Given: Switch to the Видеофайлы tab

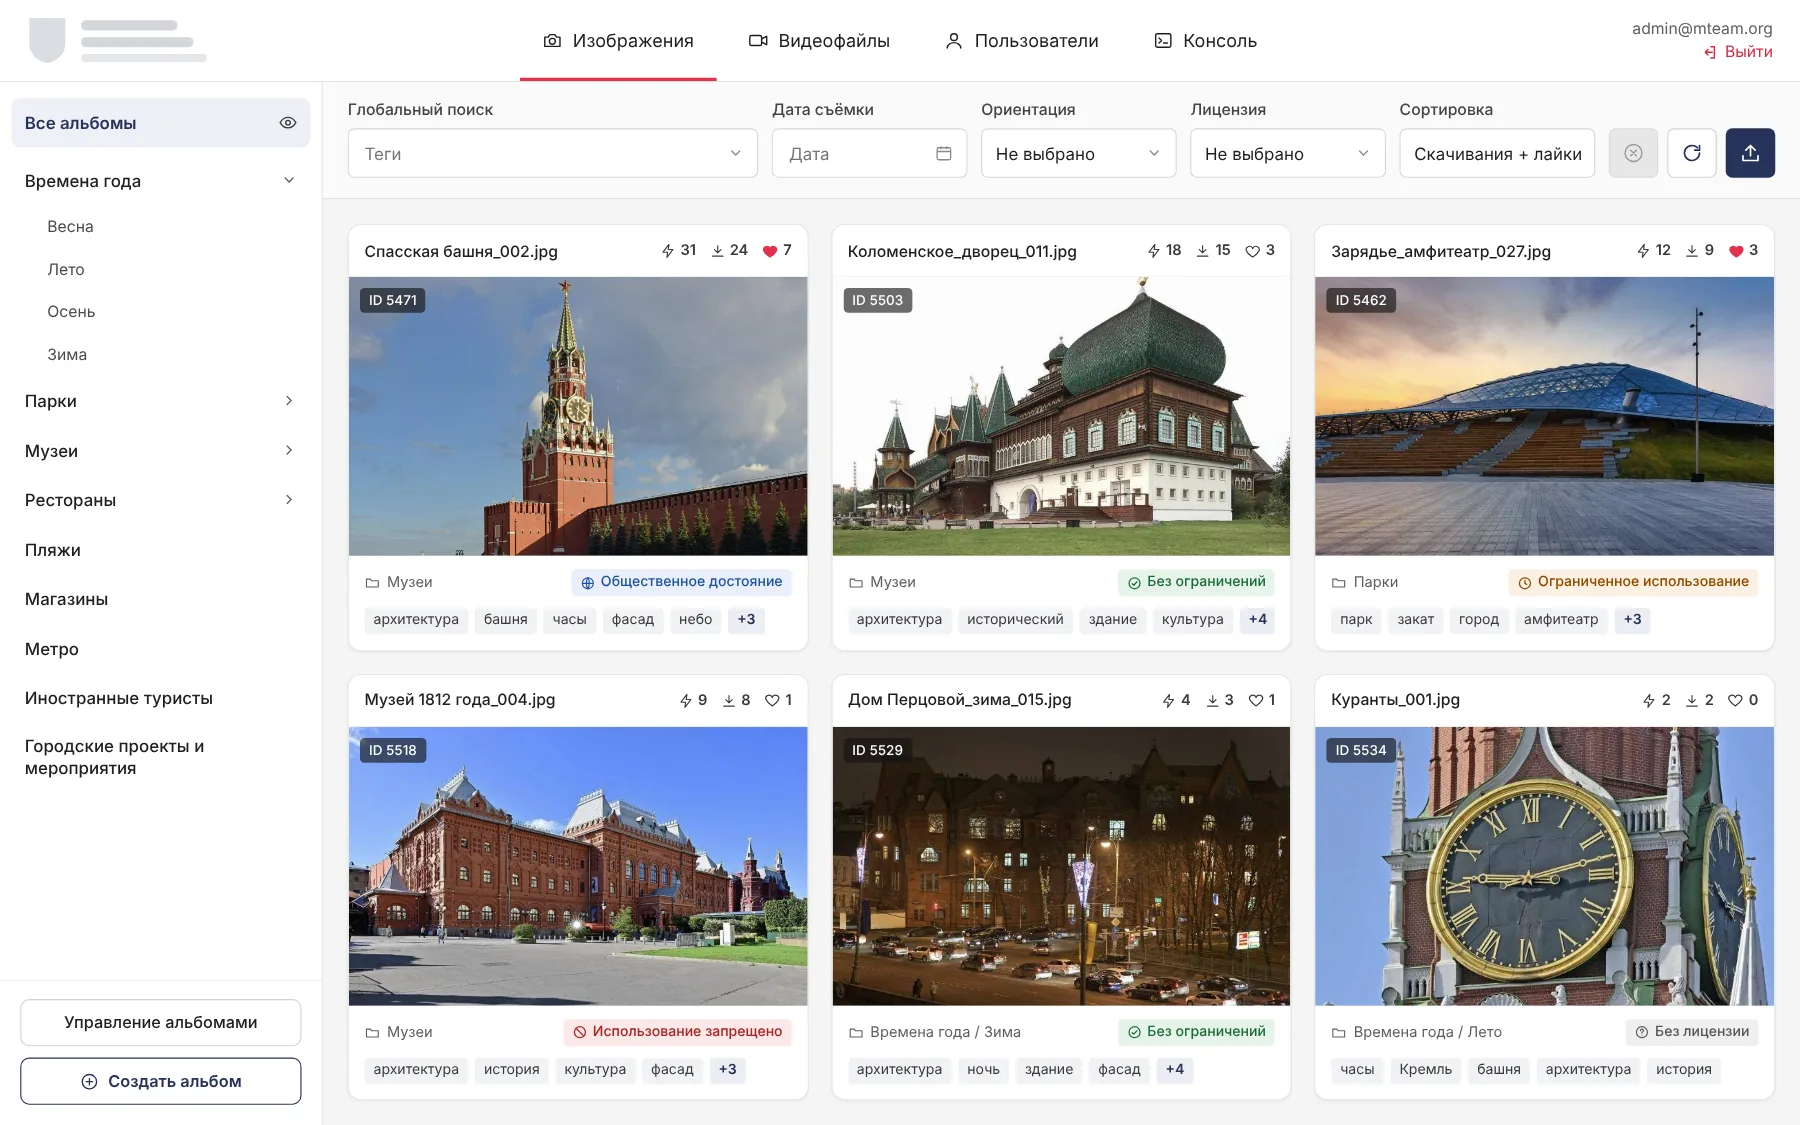Looking at the screenshot, I should pyautogui.click(x=819, y=41).
